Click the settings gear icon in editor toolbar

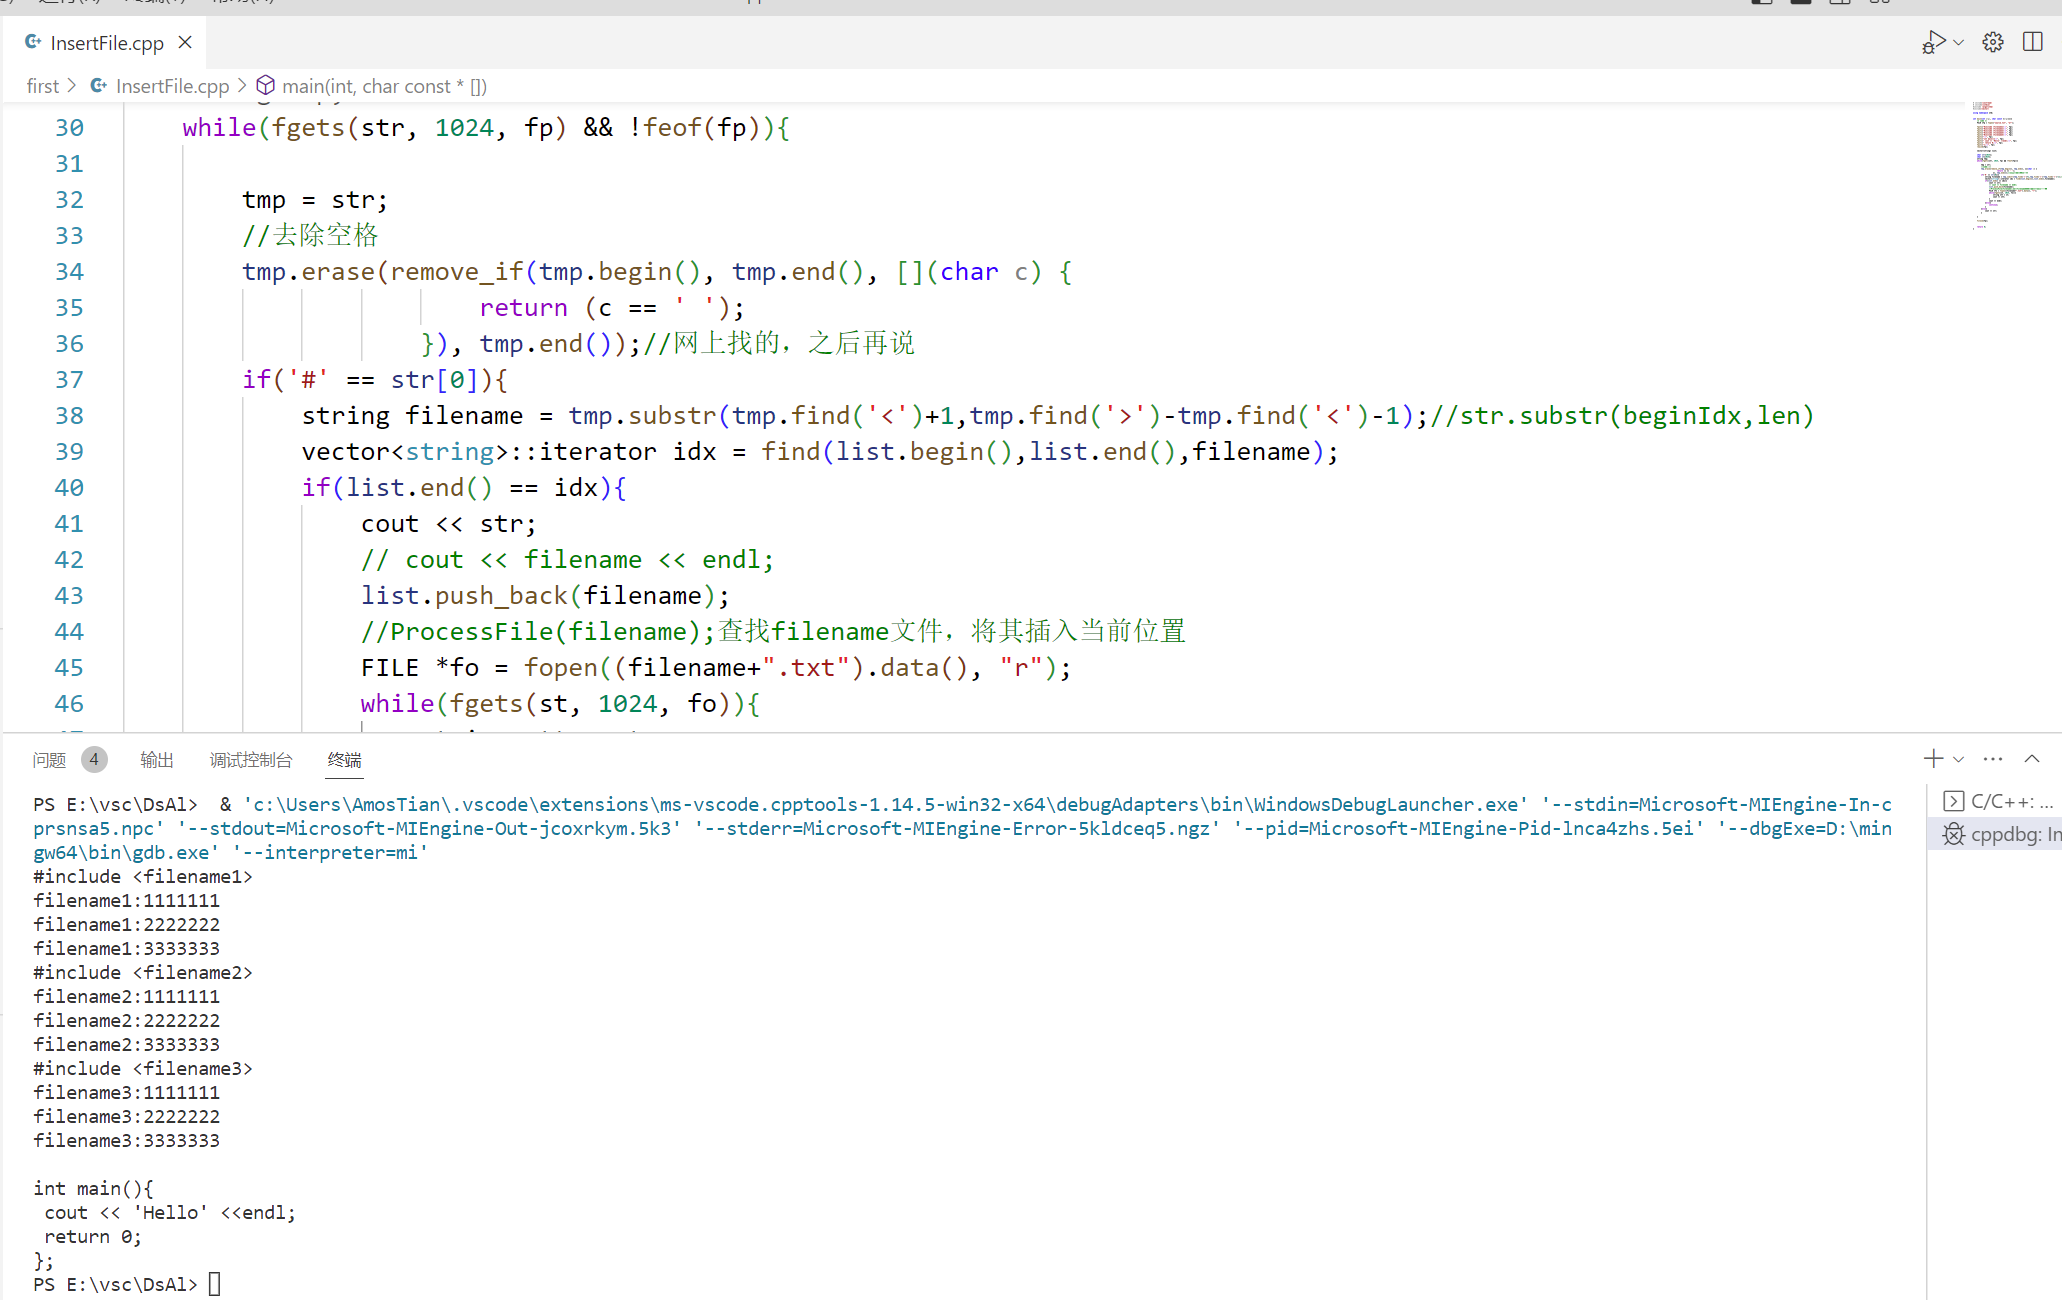click(x=1993, y=42)
